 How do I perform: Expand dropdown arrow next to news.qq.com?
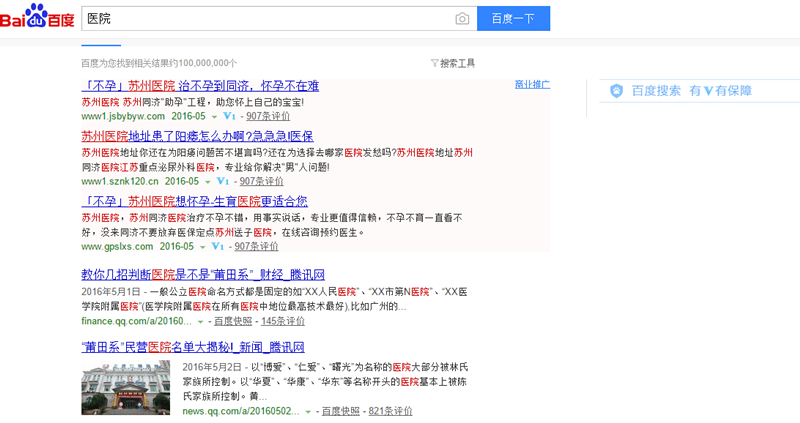pos(308,412)
